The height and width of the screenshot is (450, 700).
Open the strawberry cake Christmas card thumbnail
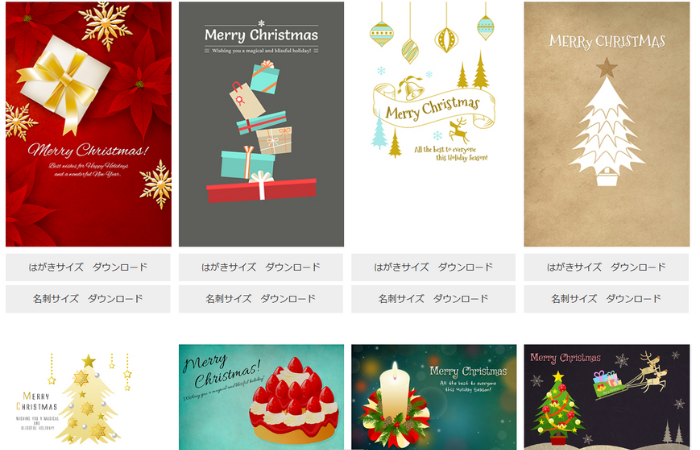pos(261,397)
